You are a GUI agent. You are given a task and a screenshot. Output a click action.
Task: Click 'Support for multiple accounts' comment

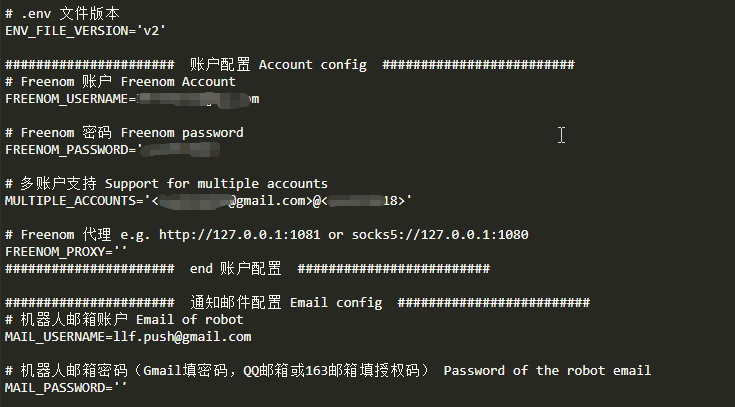point(216,184)
